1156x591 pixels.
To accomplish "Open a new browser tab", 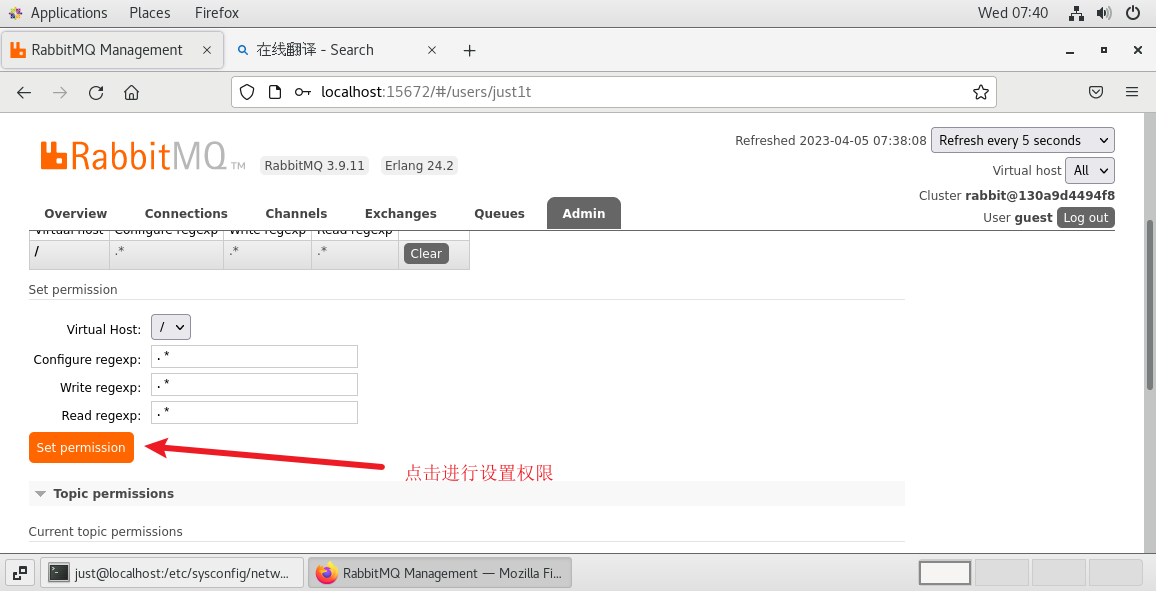I will (470, 50).
